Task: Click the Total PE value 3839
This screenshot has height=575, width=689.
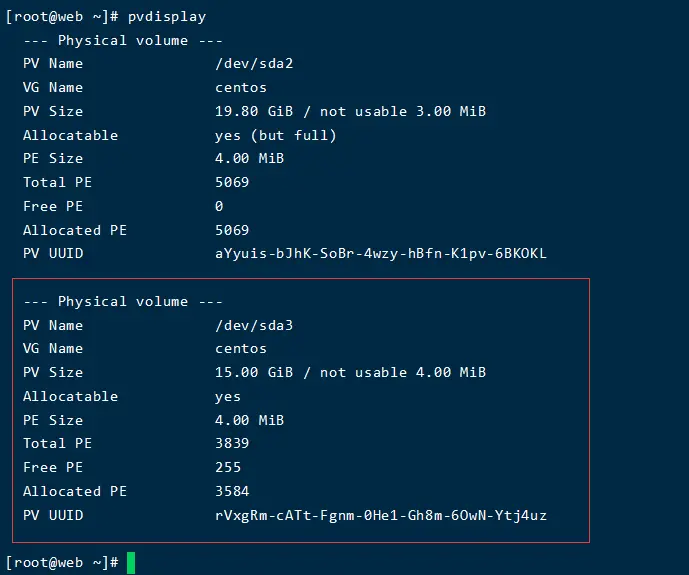Action: point(232,444)
